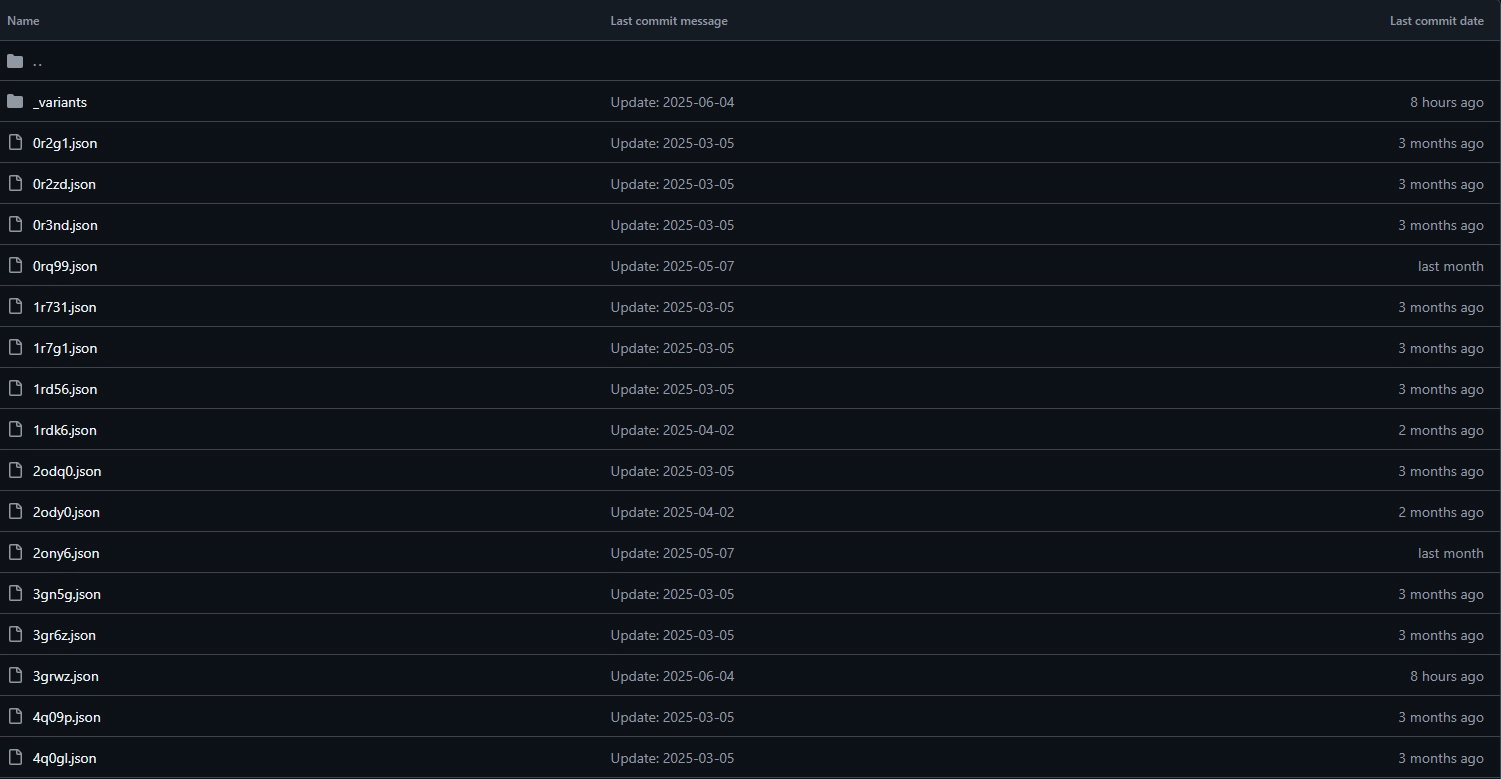Click the file icon next to 0r2g1.json

point(14,143)
